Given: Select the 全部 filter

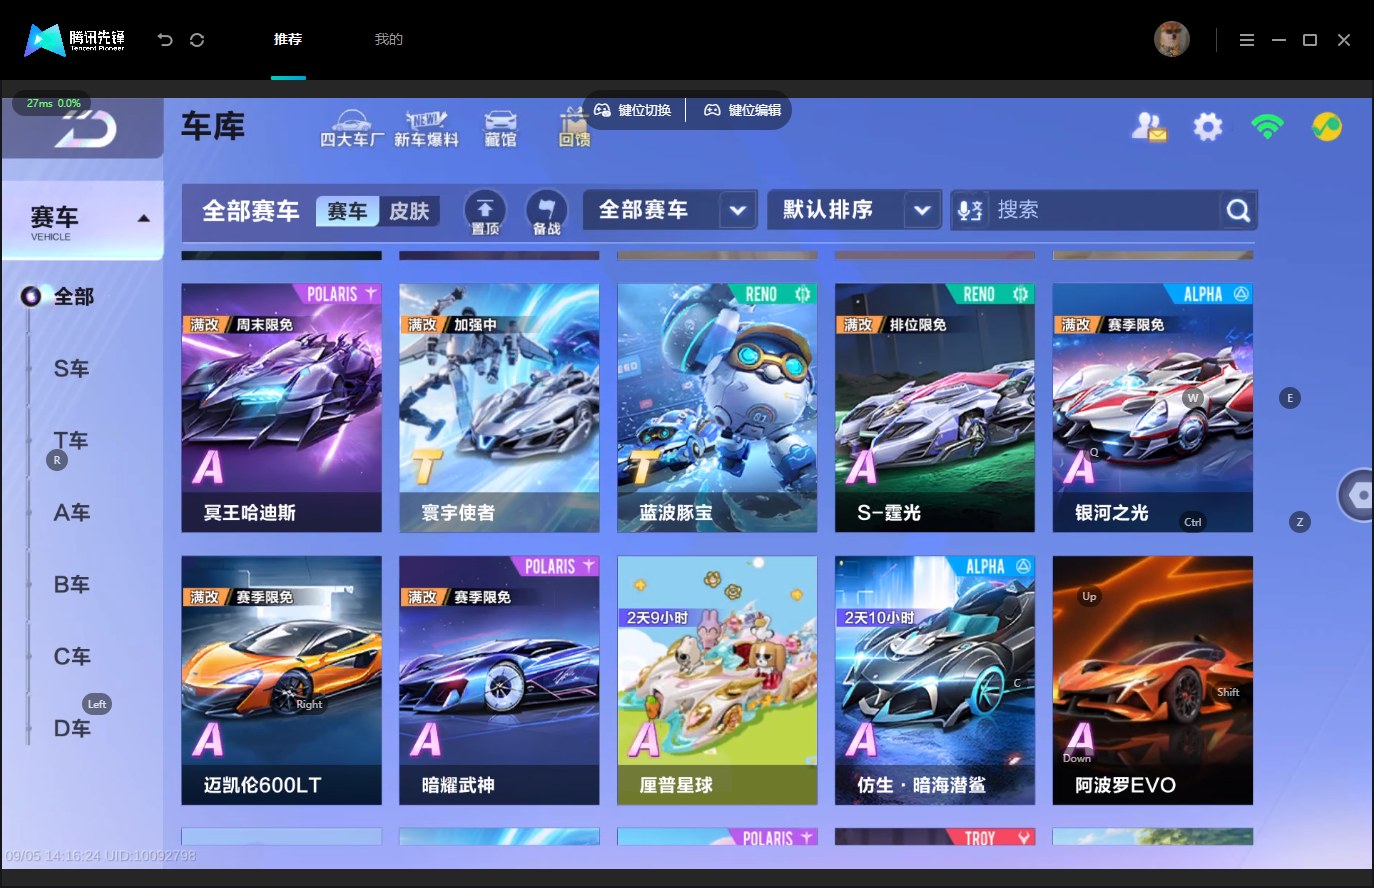Looking at the screenshot, I should click(x=74, y=296).
